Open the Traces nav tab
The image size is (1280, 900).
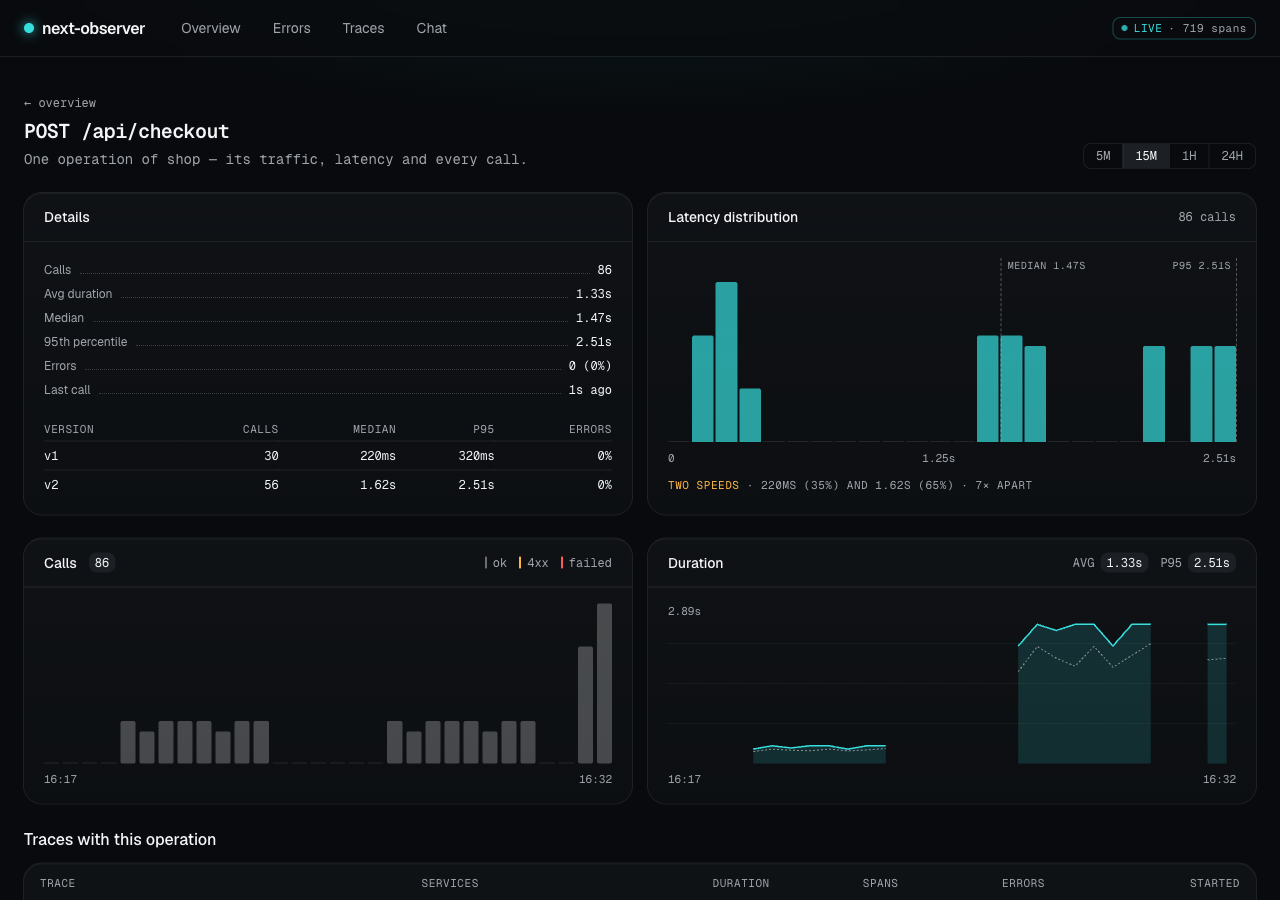point(363,28)
